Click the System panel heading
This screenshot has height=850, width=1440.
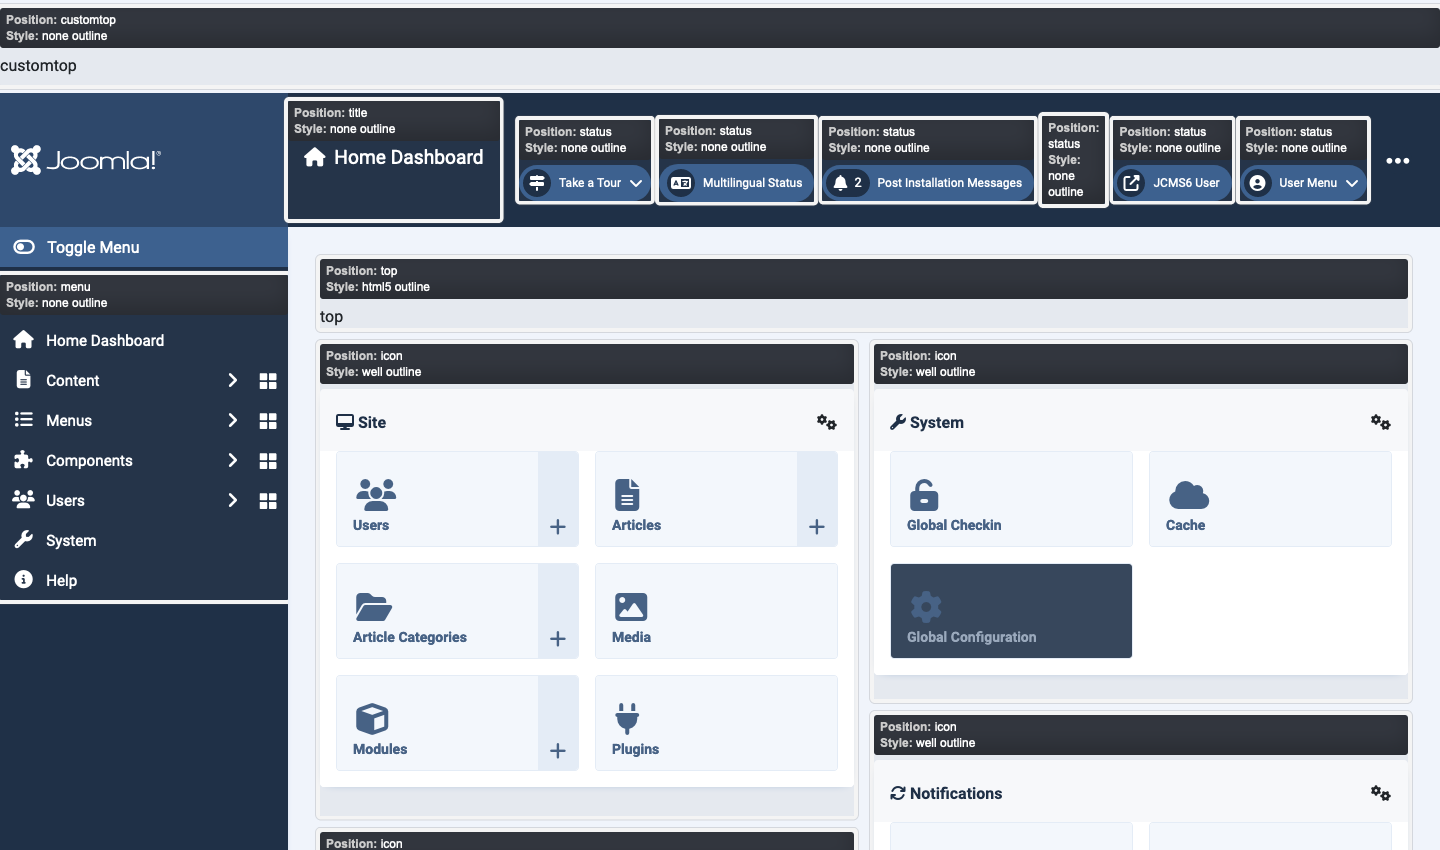927,422
